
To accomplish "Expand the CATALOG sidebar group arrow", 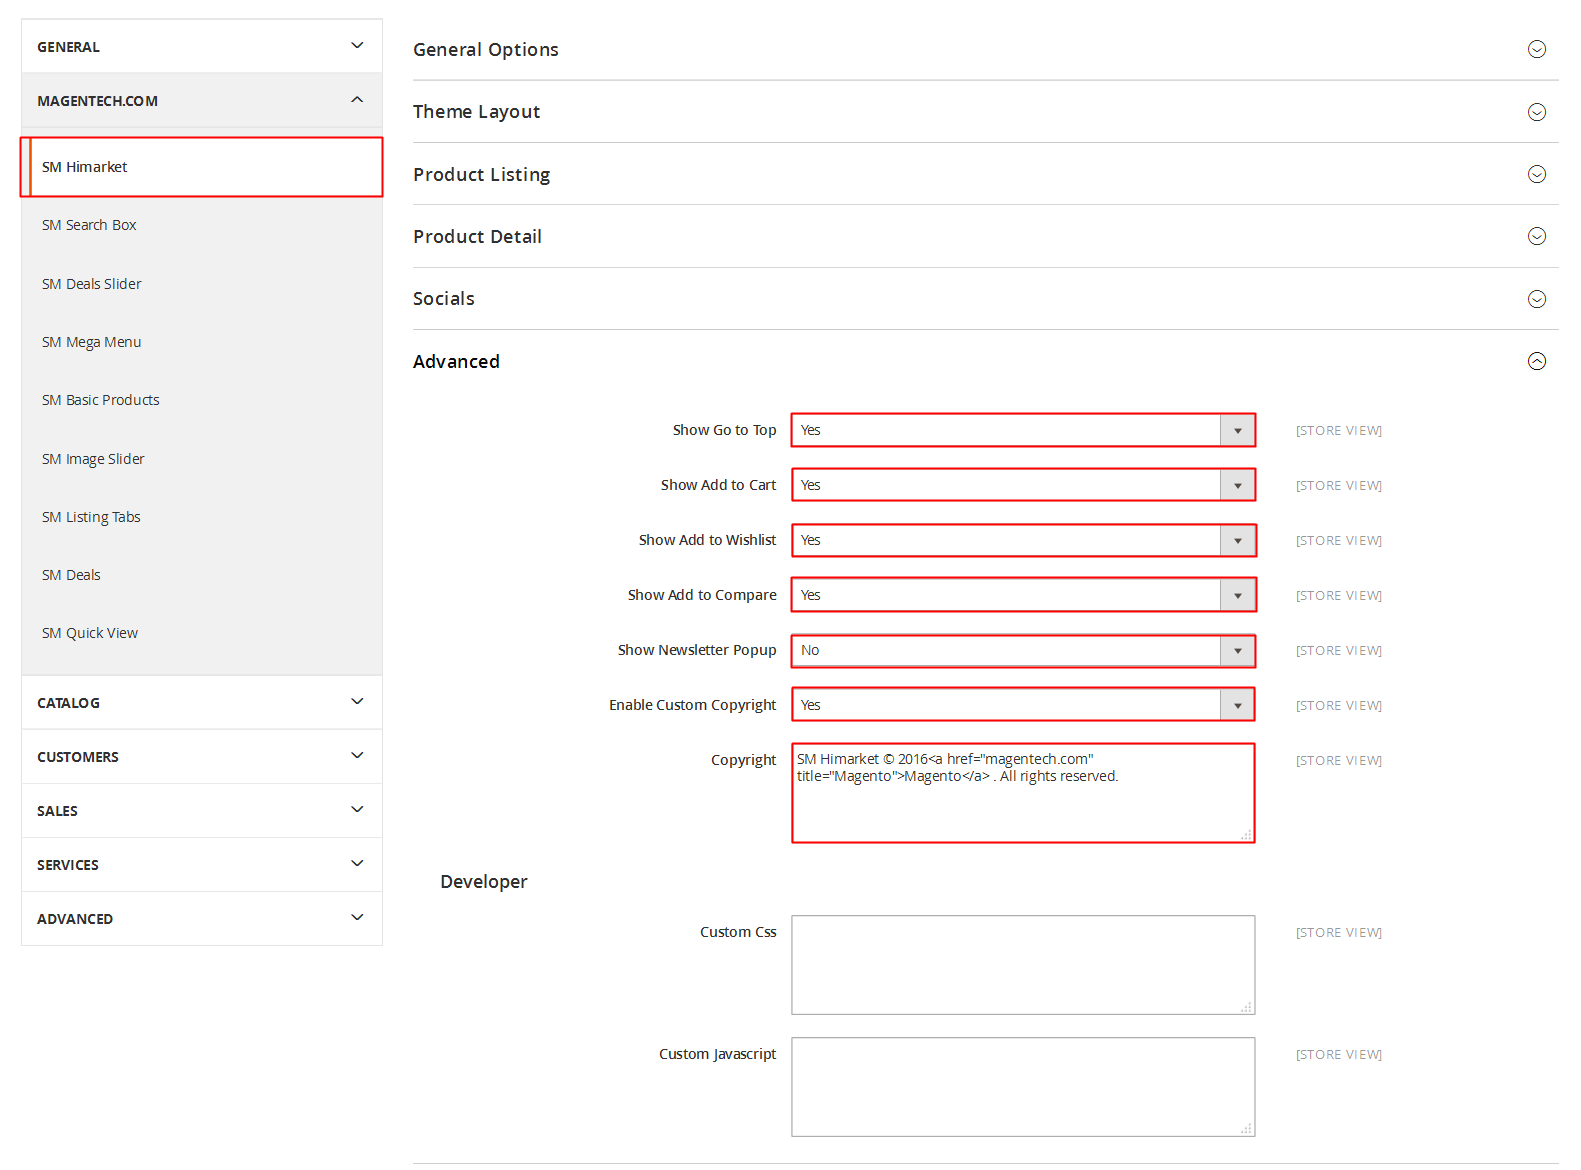I will pos(357,702).
